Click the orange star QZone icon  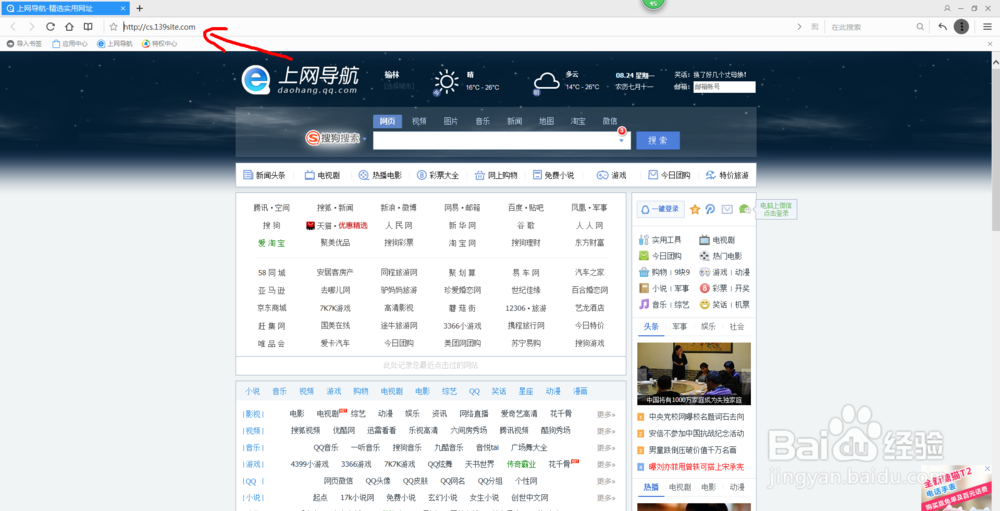(x=695, y=209)
